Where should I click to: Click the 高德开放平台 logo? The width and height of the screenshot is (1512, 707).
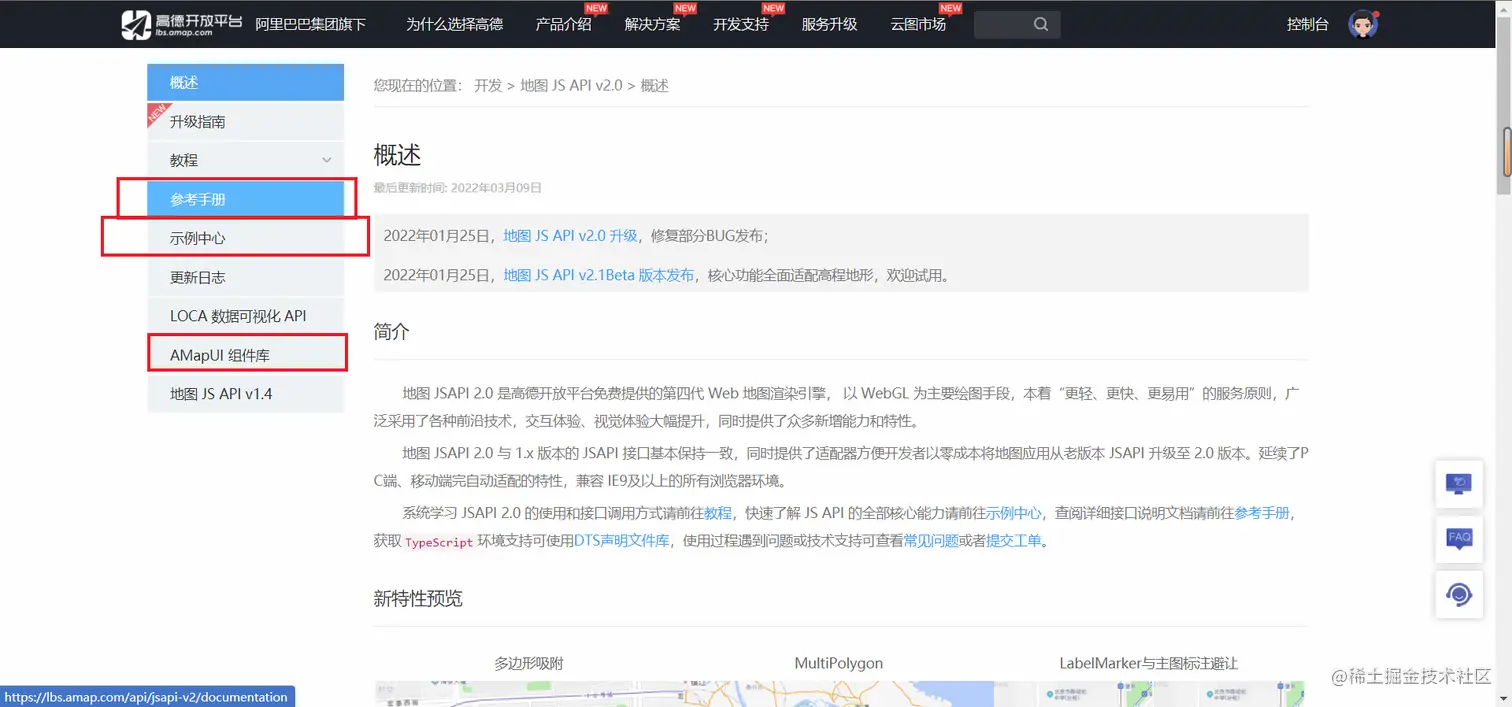coord(182,24)
